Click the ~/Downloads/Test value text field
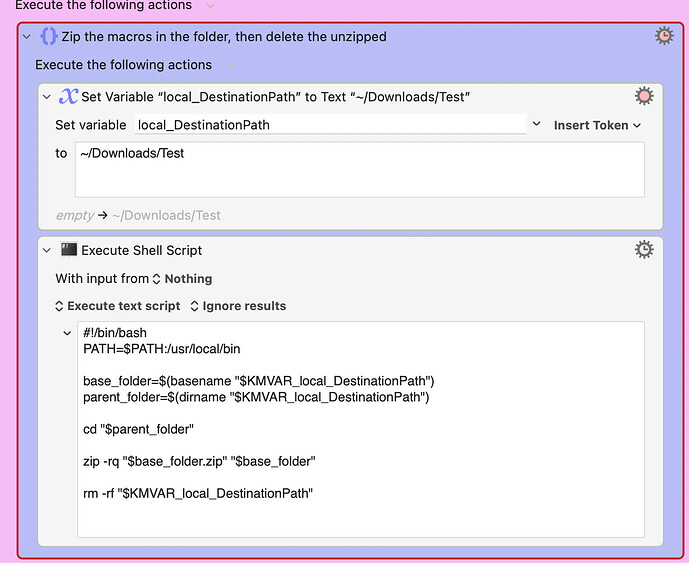 pos(359,169)
